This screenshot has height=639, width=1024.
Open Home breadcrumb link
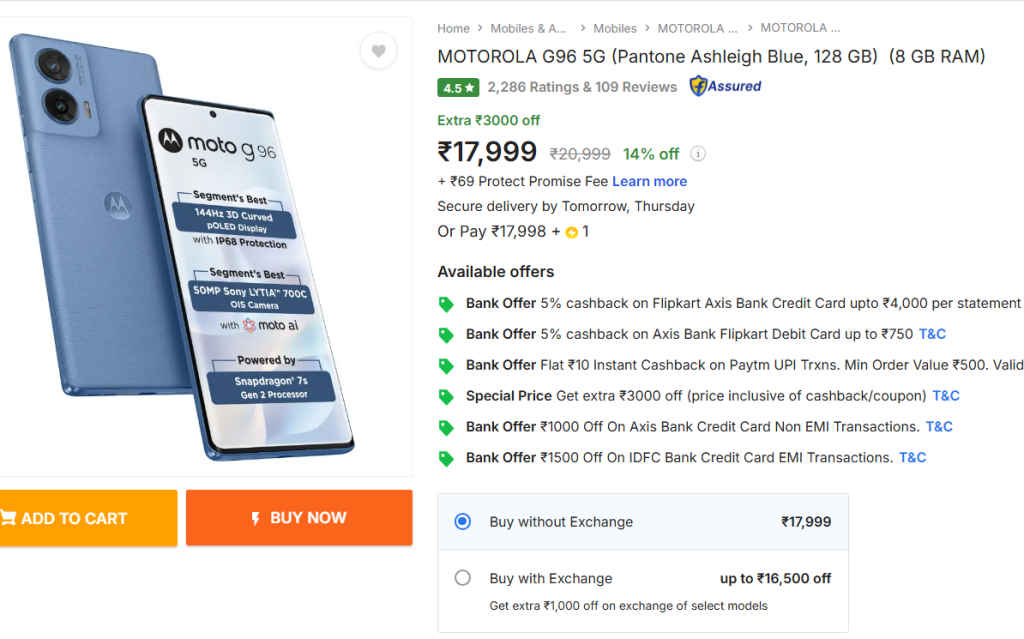[453, 28]
